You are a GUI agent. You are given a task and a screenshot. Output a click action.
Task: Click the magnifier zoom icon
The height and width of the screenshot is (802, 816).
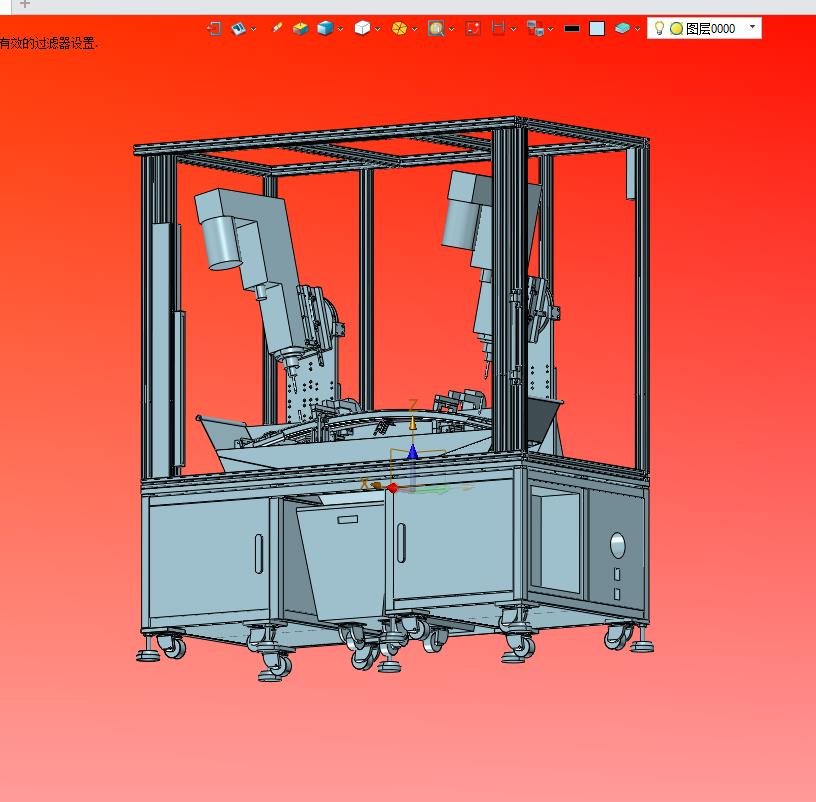tap(436, 28)
